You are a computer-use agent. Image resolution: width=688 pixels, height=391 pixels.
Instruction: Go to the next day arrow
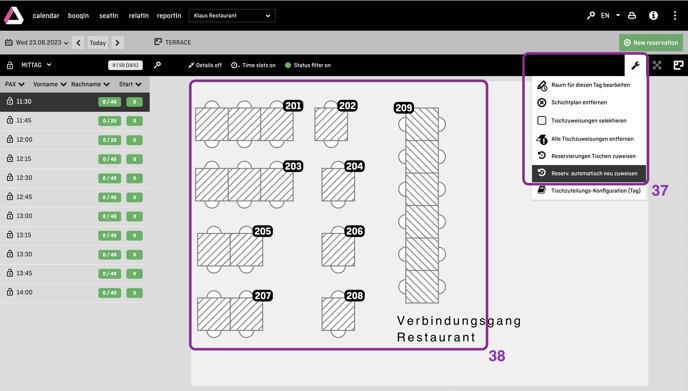117,43
